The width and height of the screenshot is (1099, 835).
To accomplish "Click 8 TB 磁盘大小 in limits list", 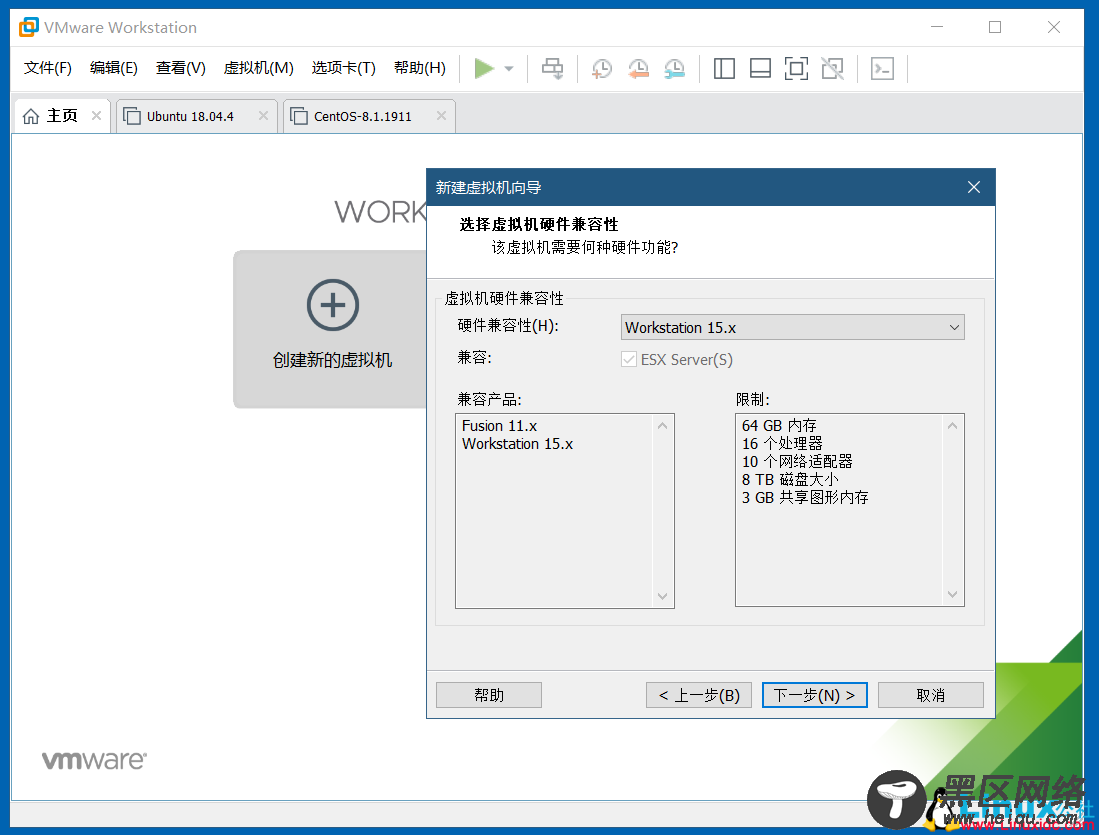I will click(790, 480).
